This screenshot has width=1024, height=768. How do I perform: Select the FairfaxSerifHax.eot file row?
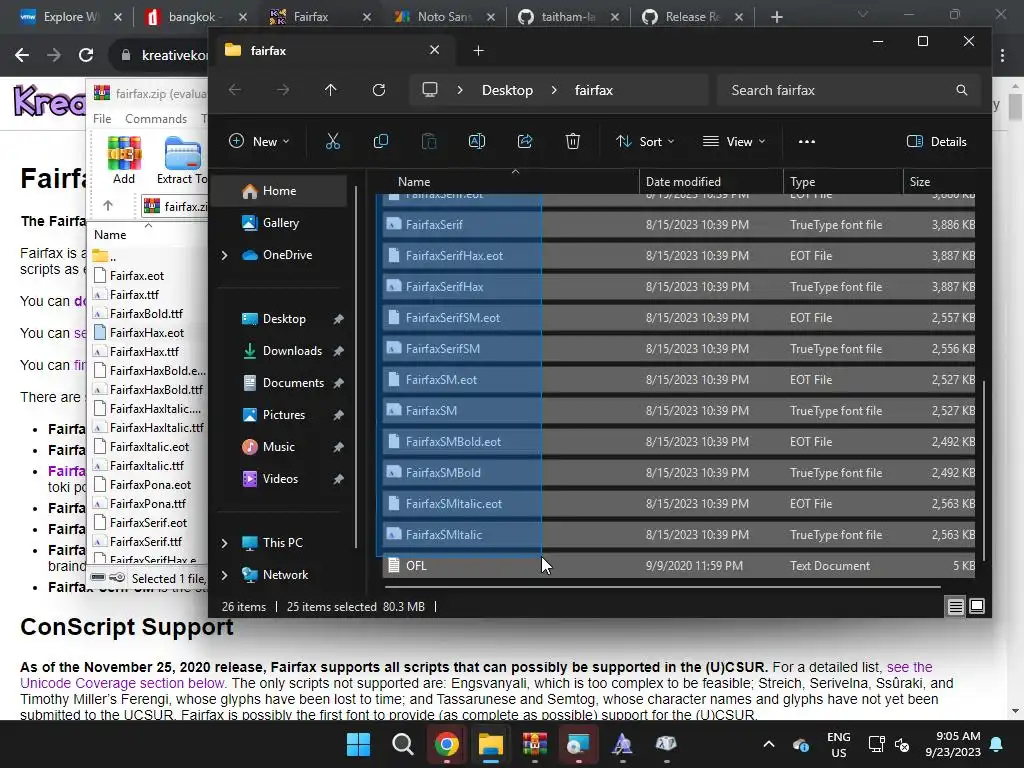(679, 255)
